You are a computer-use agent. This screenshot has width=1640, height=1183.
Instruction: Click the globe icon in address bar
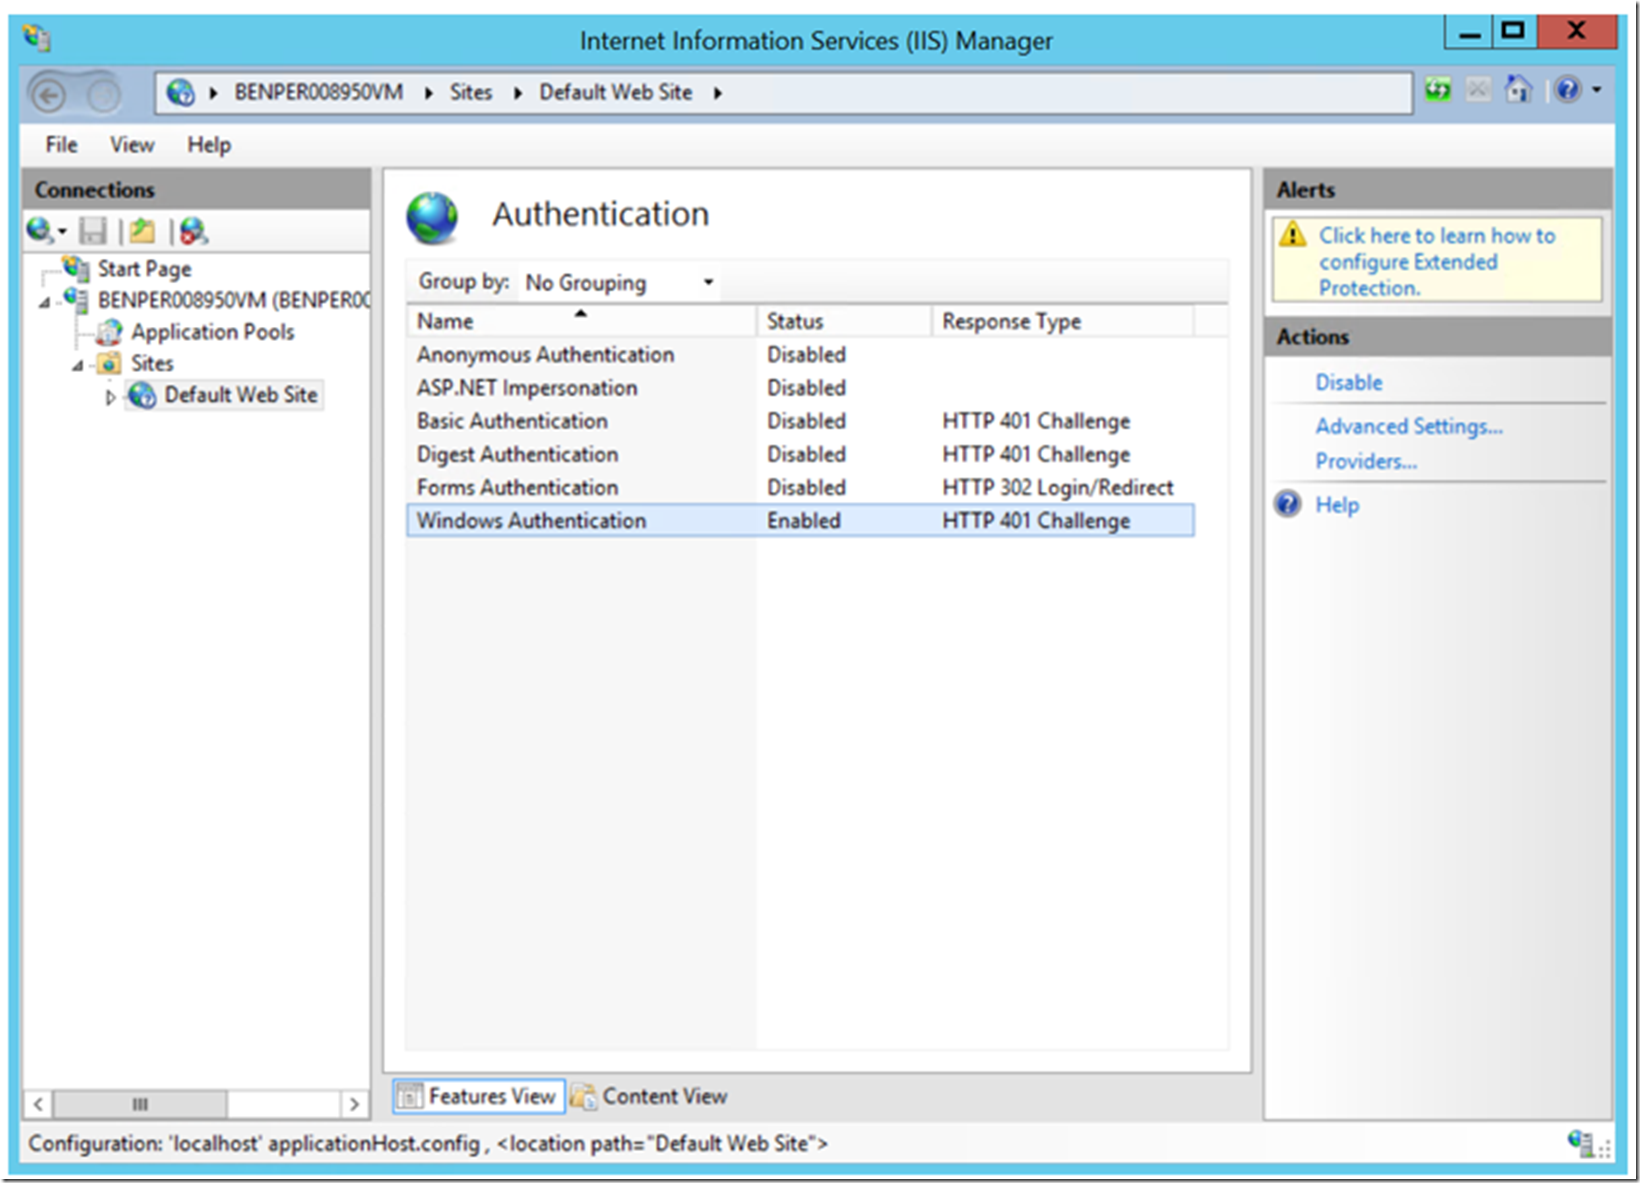pyautogui.click(x=180, y=92)
